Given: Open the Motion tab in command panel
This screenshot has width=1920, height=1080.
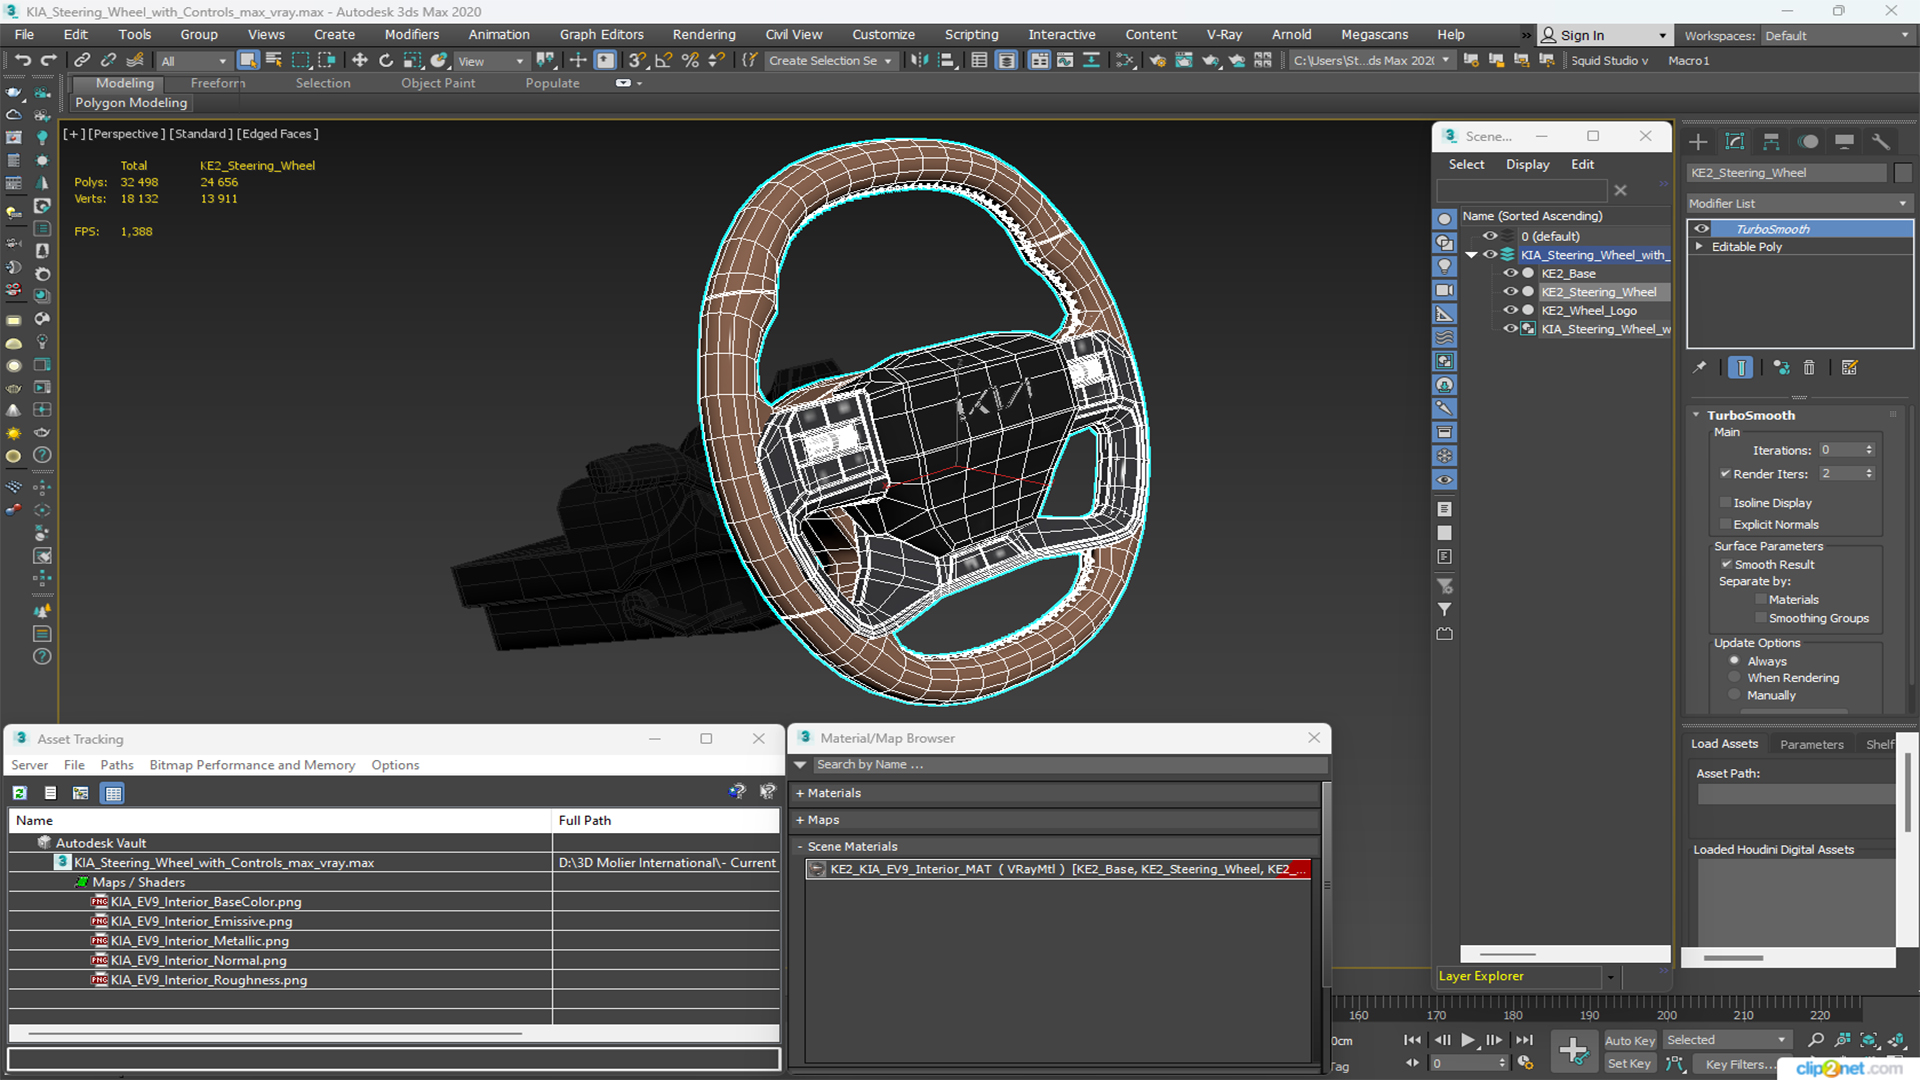Looking at the screenshot, I should tap(1808, 142).
